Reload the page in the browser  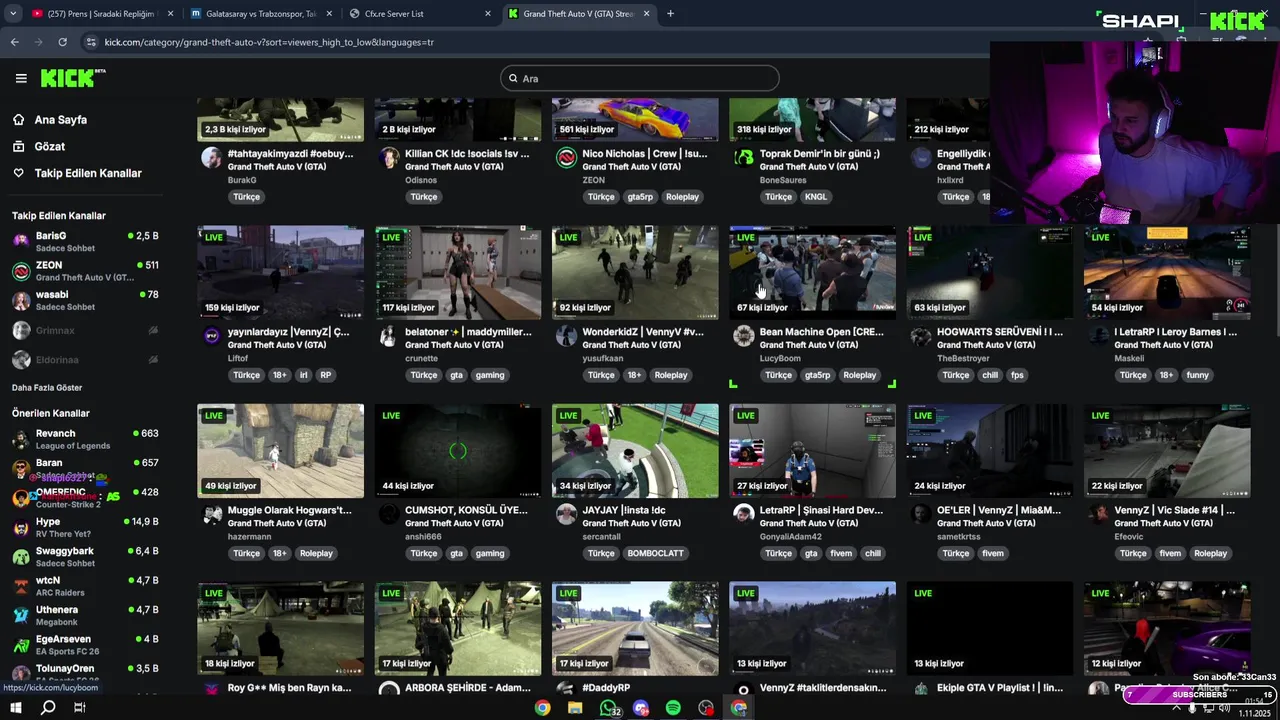(62, 42)
